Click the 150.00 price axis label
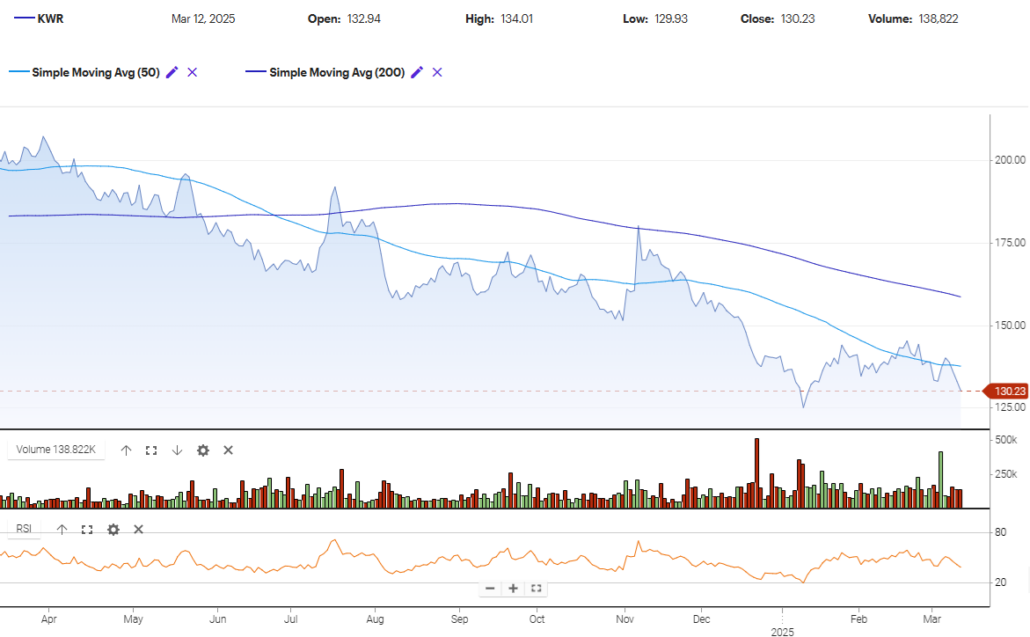 point(1010,326)
